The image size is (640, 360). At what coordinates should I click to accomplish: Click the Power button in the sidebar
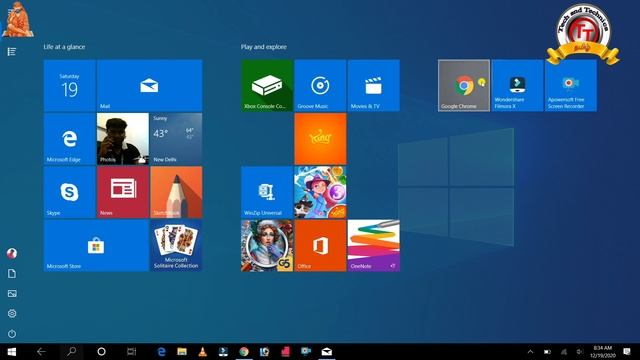pyautogui.click(x=12, y=333)
